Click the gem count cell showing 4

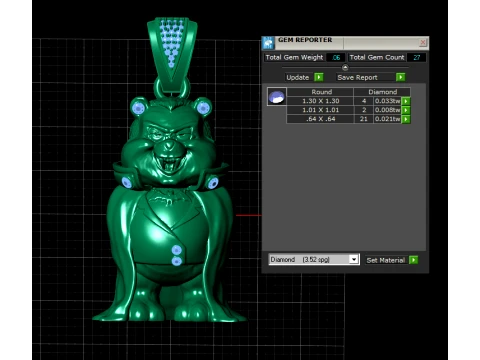tap(364, 101)
